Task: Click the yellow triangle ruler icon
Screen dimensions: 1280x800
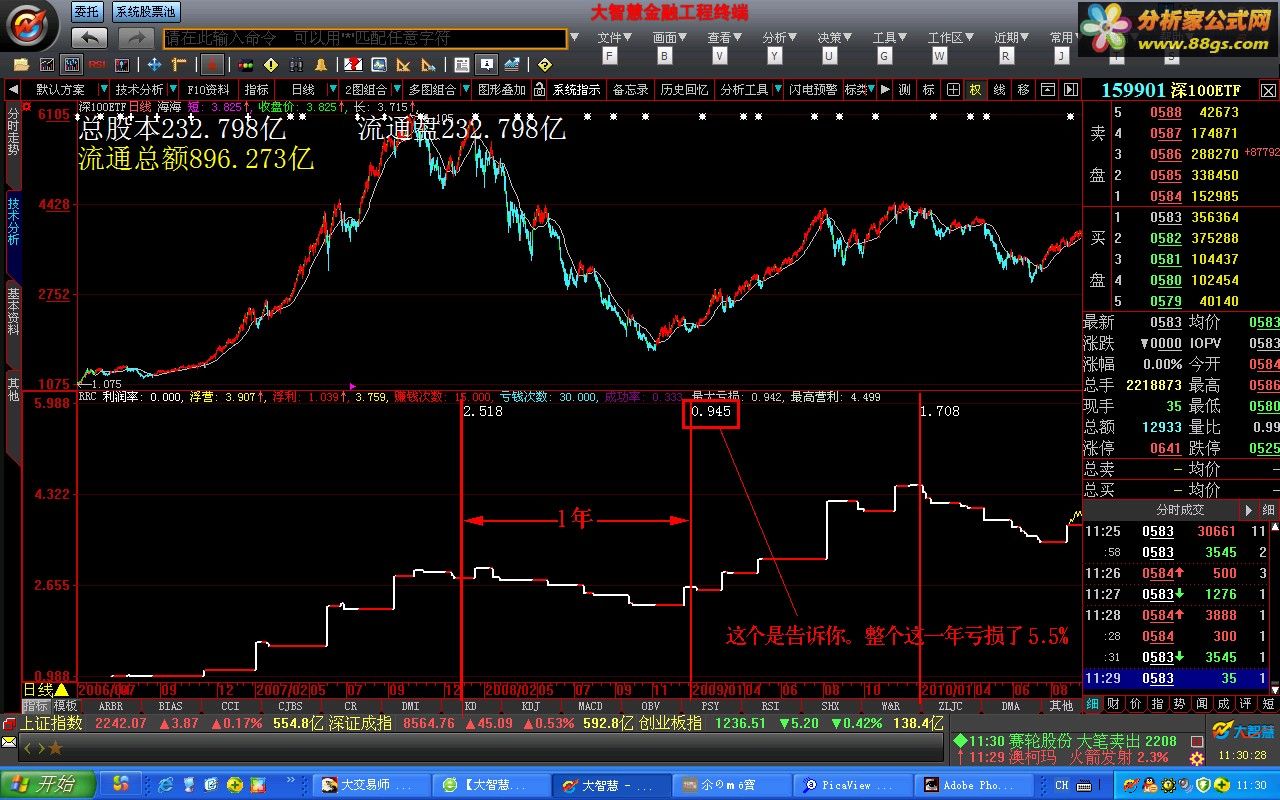Action: point(404,65)
